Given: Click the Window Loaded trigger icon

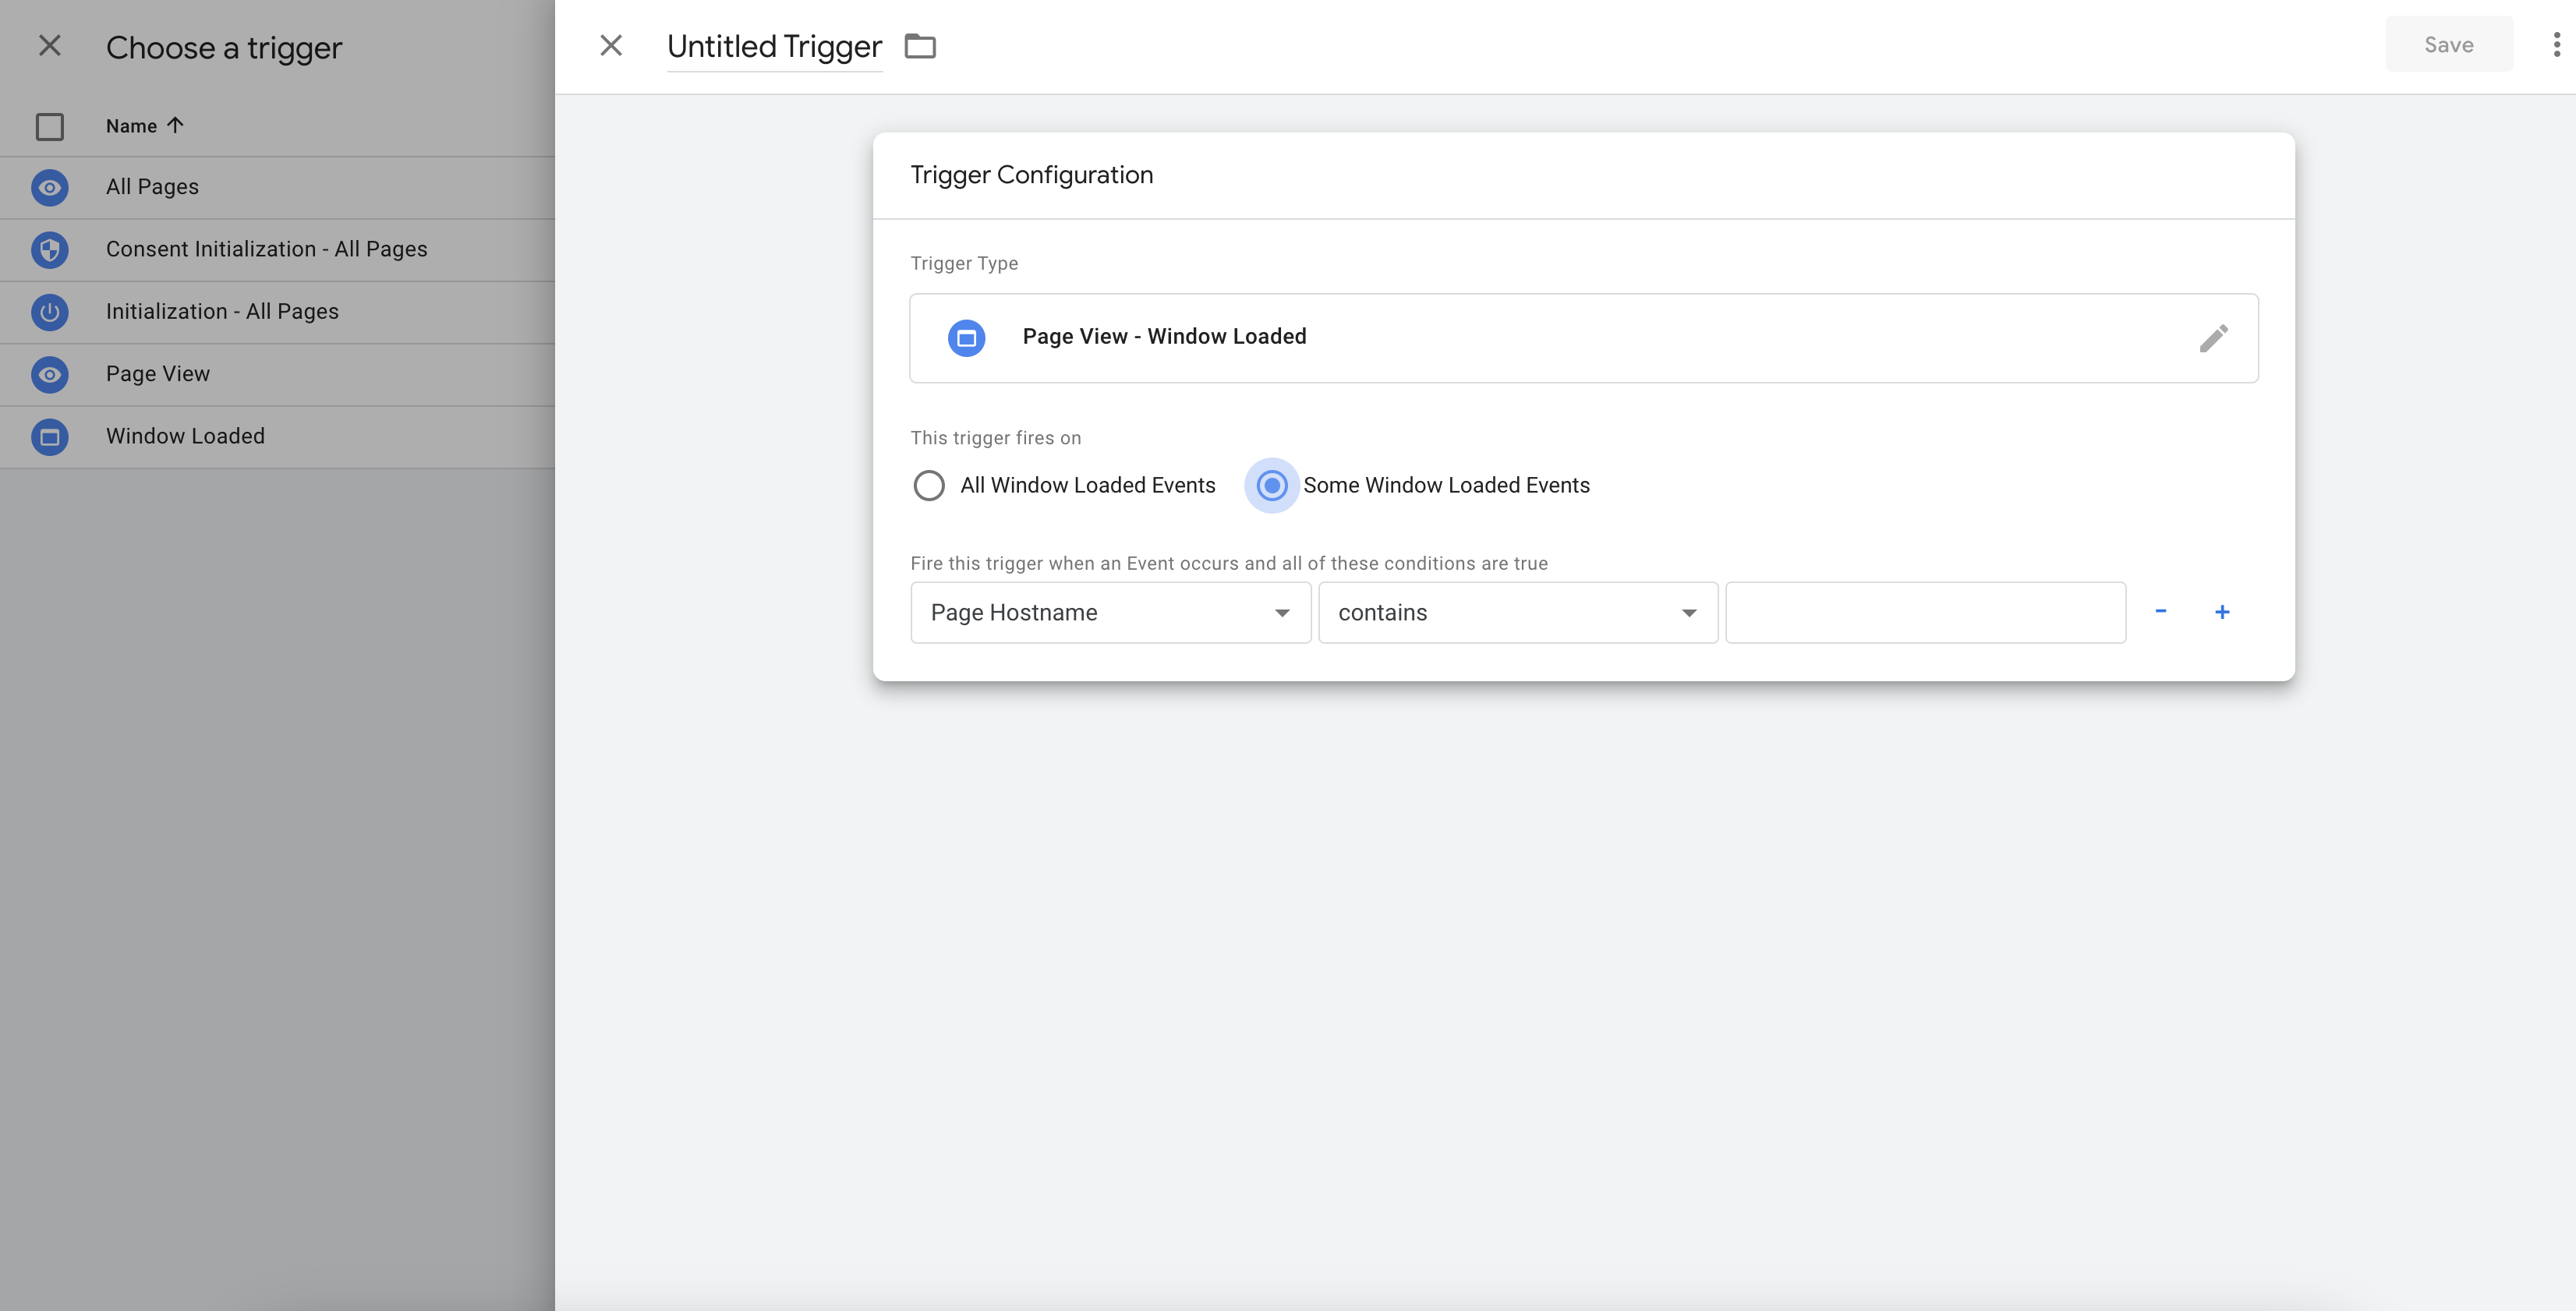Looking at the screenshot, I should click(x=50, y=437).
